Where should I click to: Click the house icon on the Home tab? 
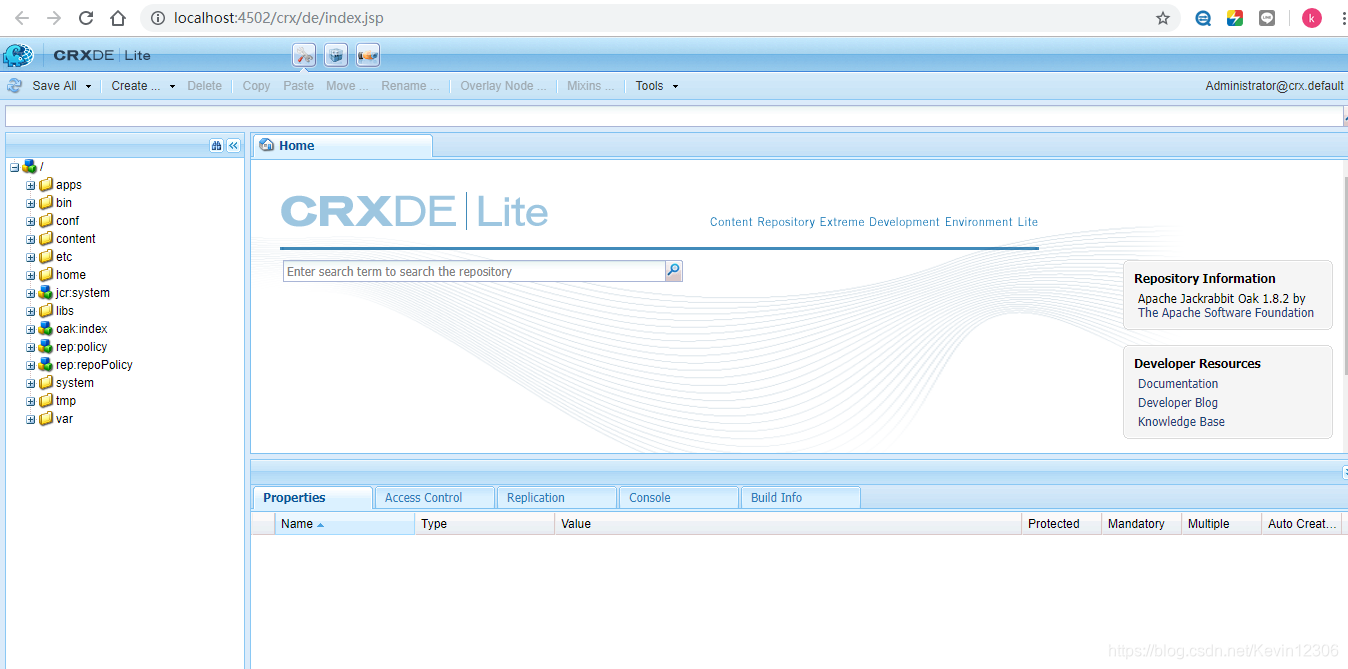coord(267,146)
